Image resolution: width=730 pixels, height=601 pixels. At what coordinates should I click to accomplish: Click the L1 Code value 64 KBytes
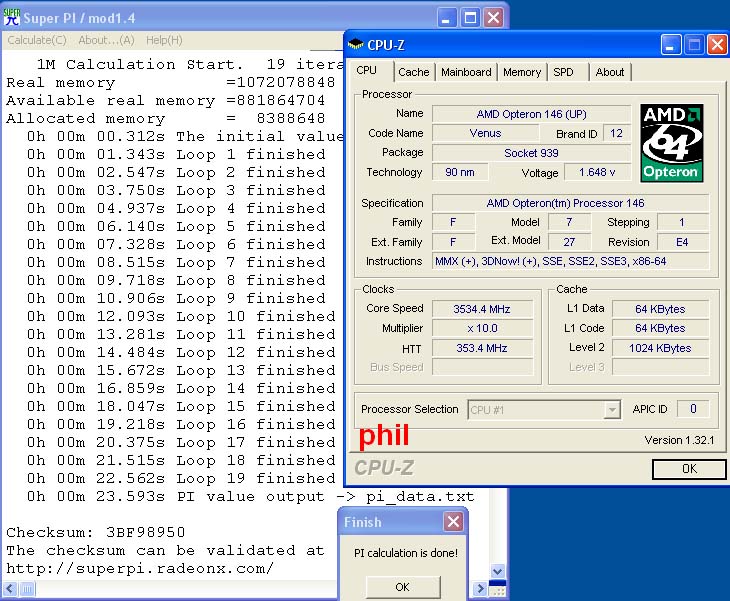pos(660,328)
